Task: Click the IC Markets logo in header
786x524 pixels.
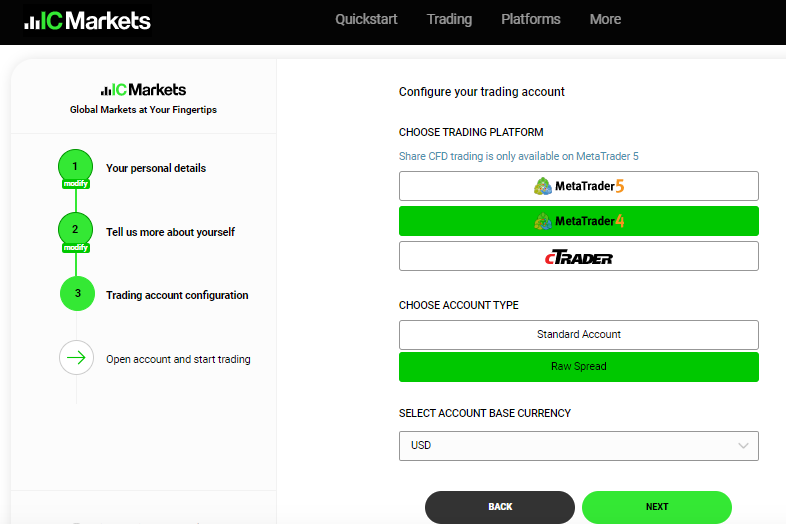Action: pos(87,21)
